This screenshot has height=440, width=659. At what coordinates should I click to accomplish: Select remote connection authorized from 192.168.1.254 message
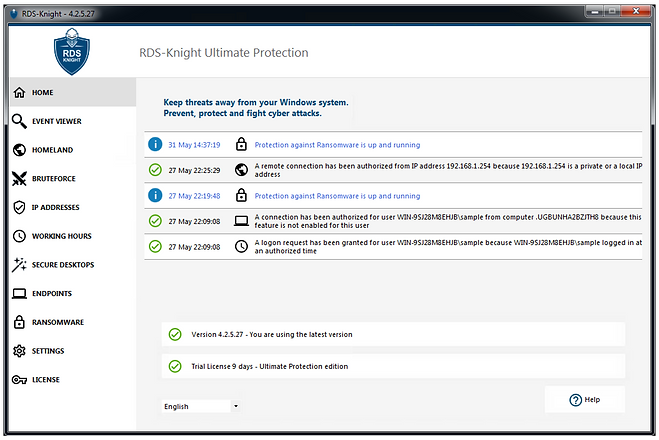pos(448,170)
